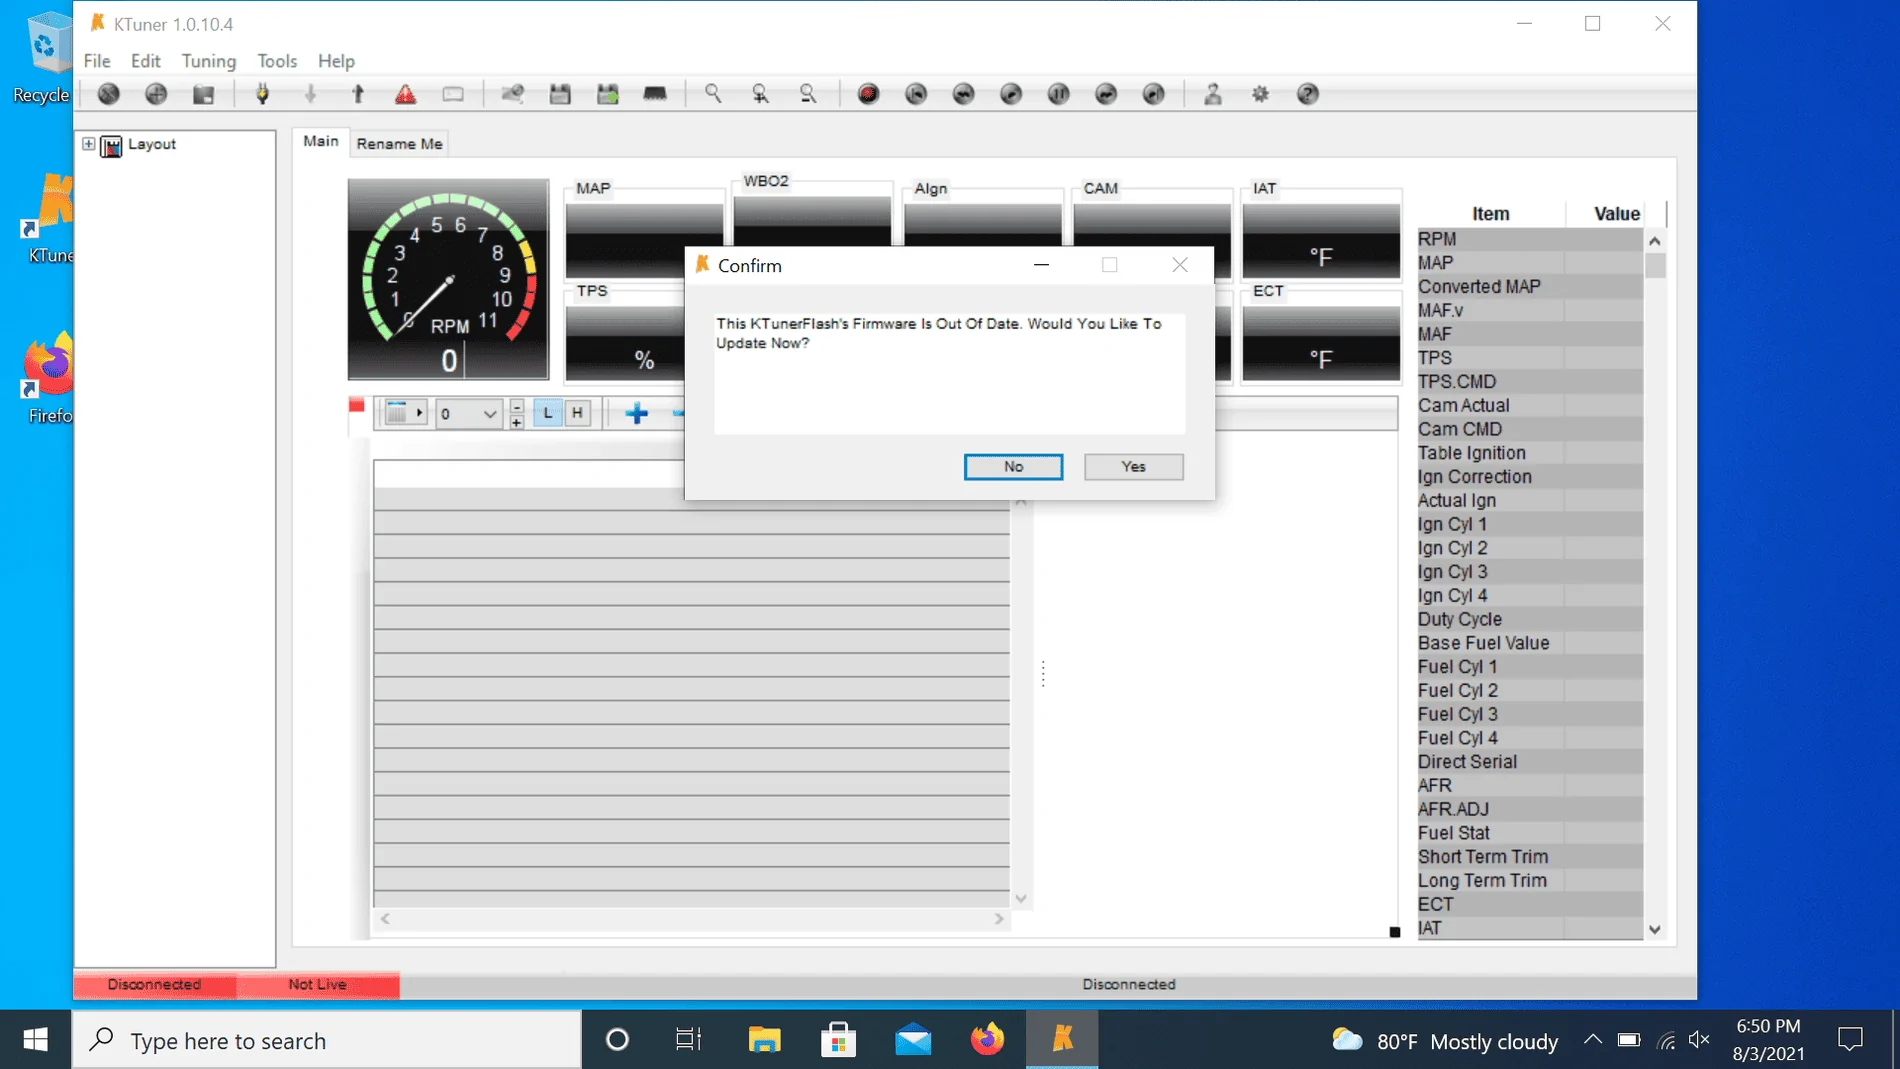Click the plug connect icon in toolbar

(x=263, y=94)
